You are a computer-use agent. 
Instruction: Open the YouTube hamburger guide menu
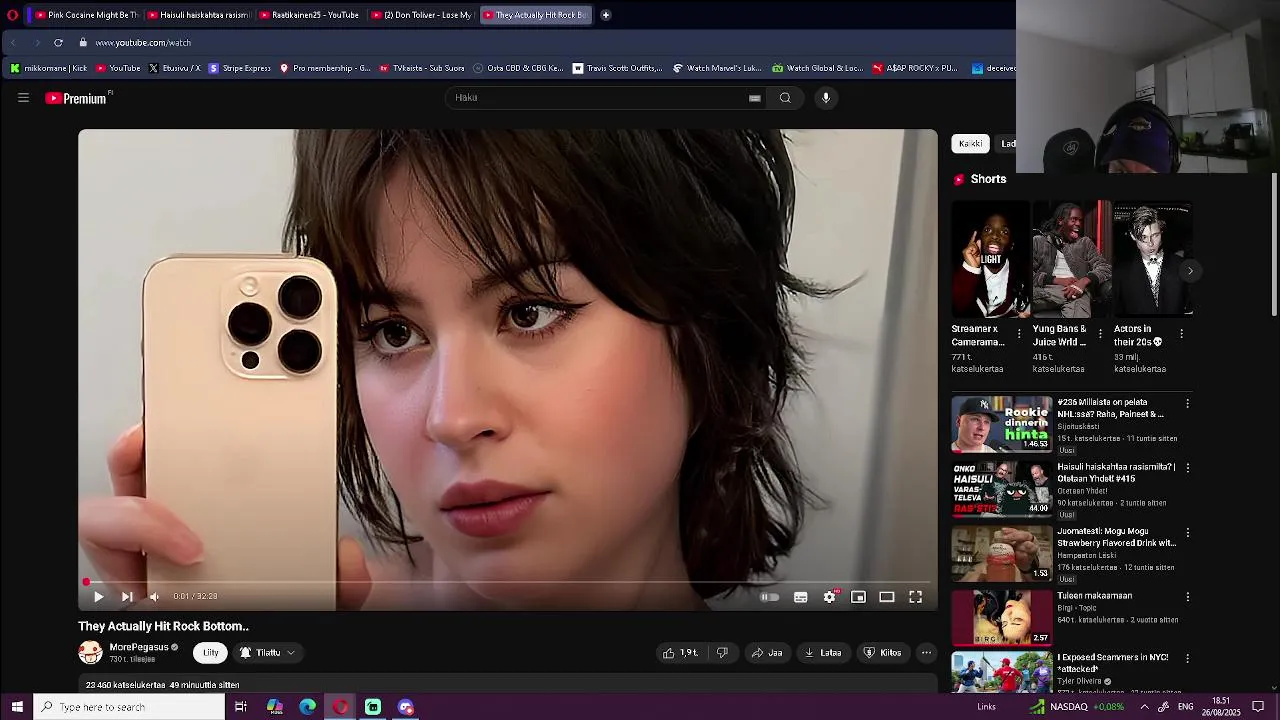23,98
